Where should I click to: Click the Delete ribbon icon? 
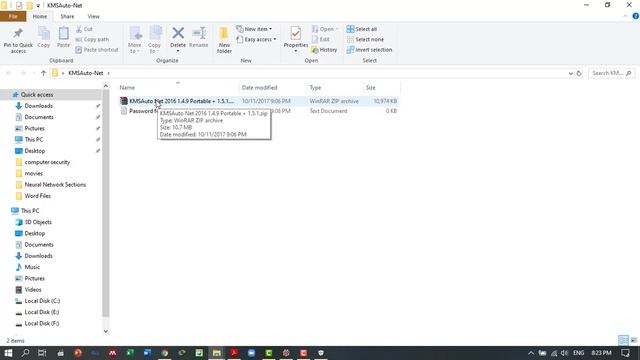click(178, 33)
